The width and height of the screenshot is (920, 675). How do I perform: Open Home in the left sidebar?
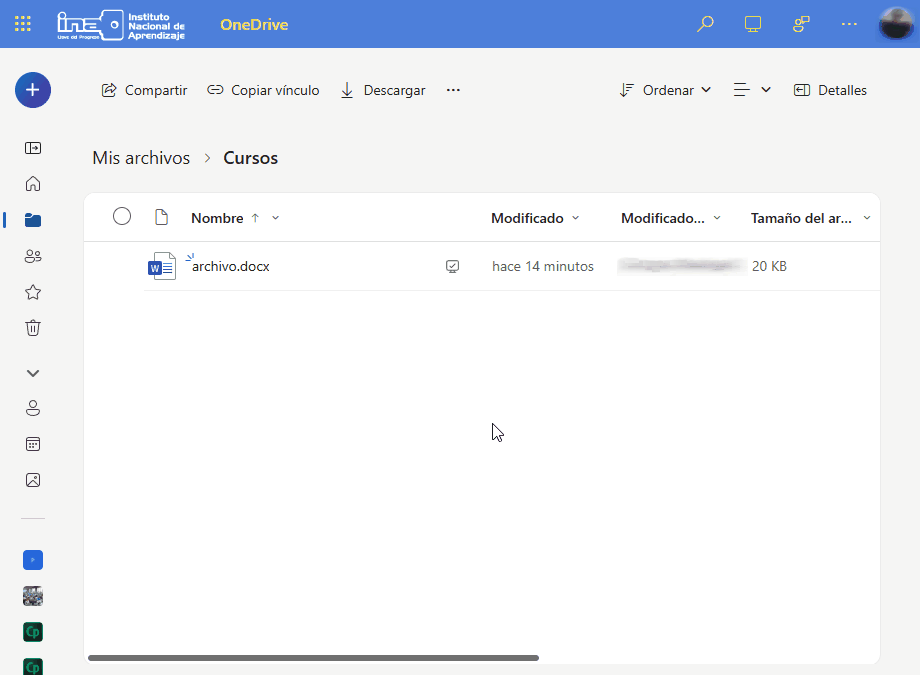pos(33,184)
